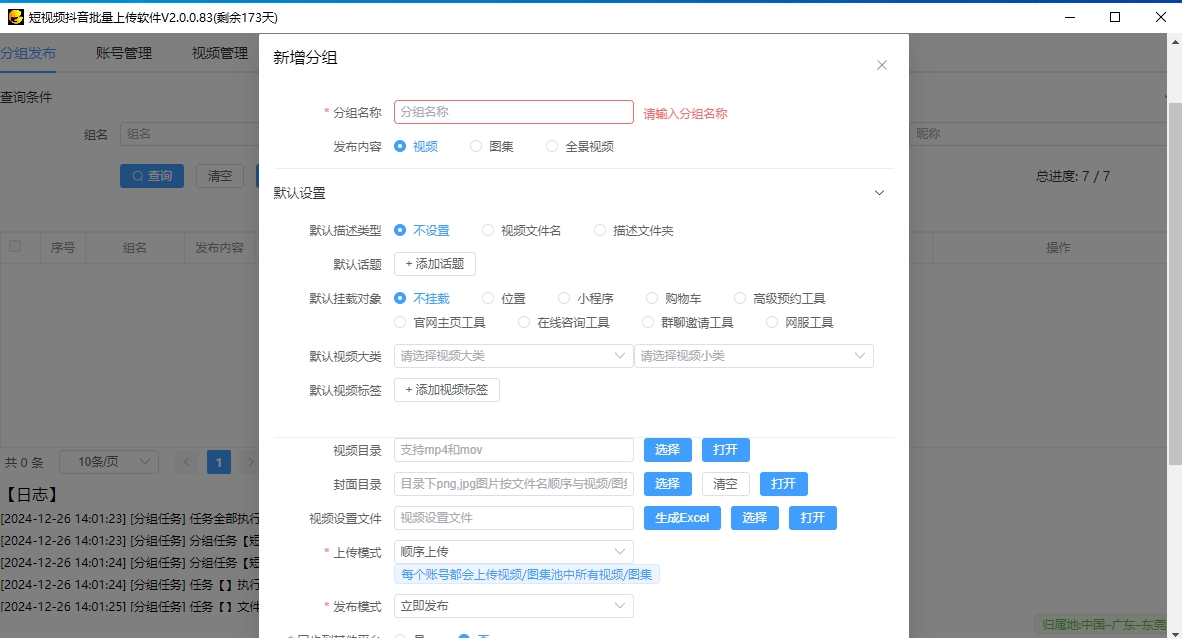Viewport: 1182px width, 638px height.
Task: Open the 请选择视频小类 dropdown
Action: 753,356
